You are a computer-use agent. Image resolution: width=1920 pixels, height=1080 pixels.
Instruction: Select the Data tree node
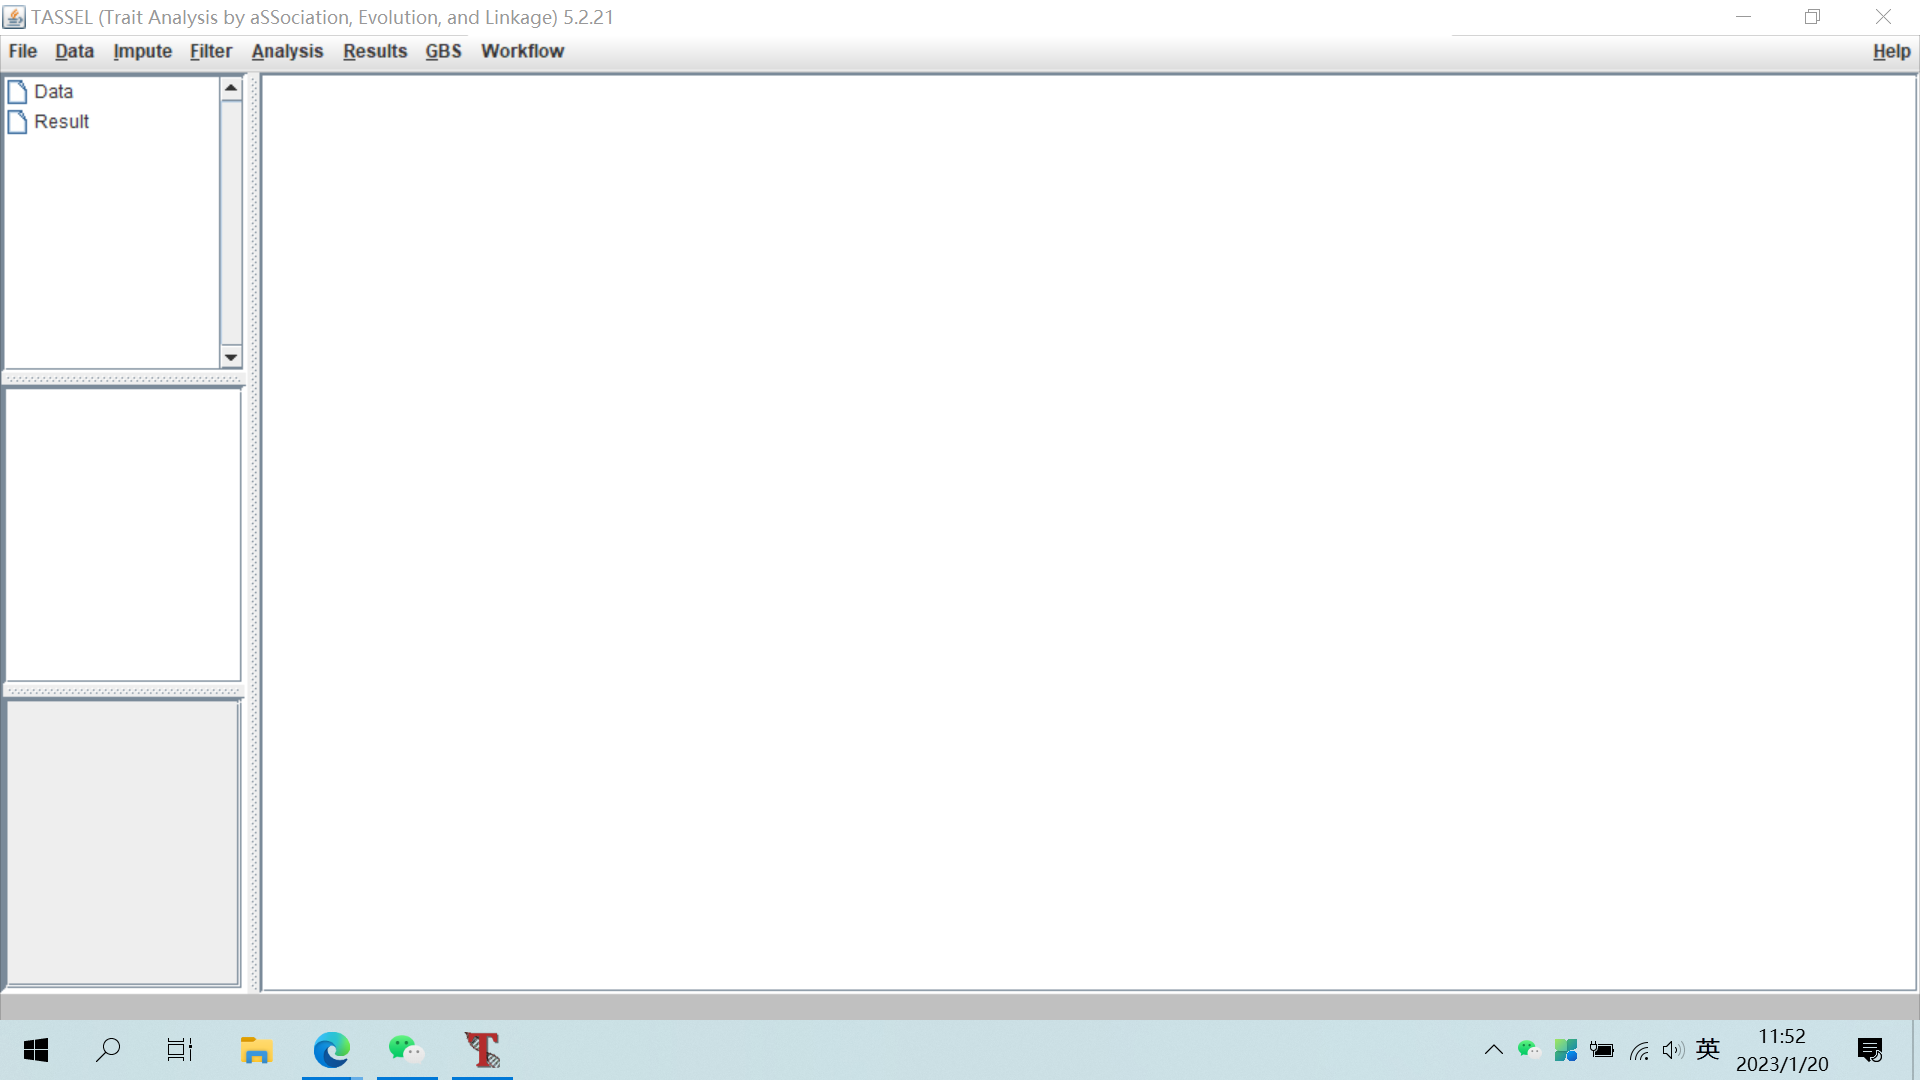tap(53, 91)
